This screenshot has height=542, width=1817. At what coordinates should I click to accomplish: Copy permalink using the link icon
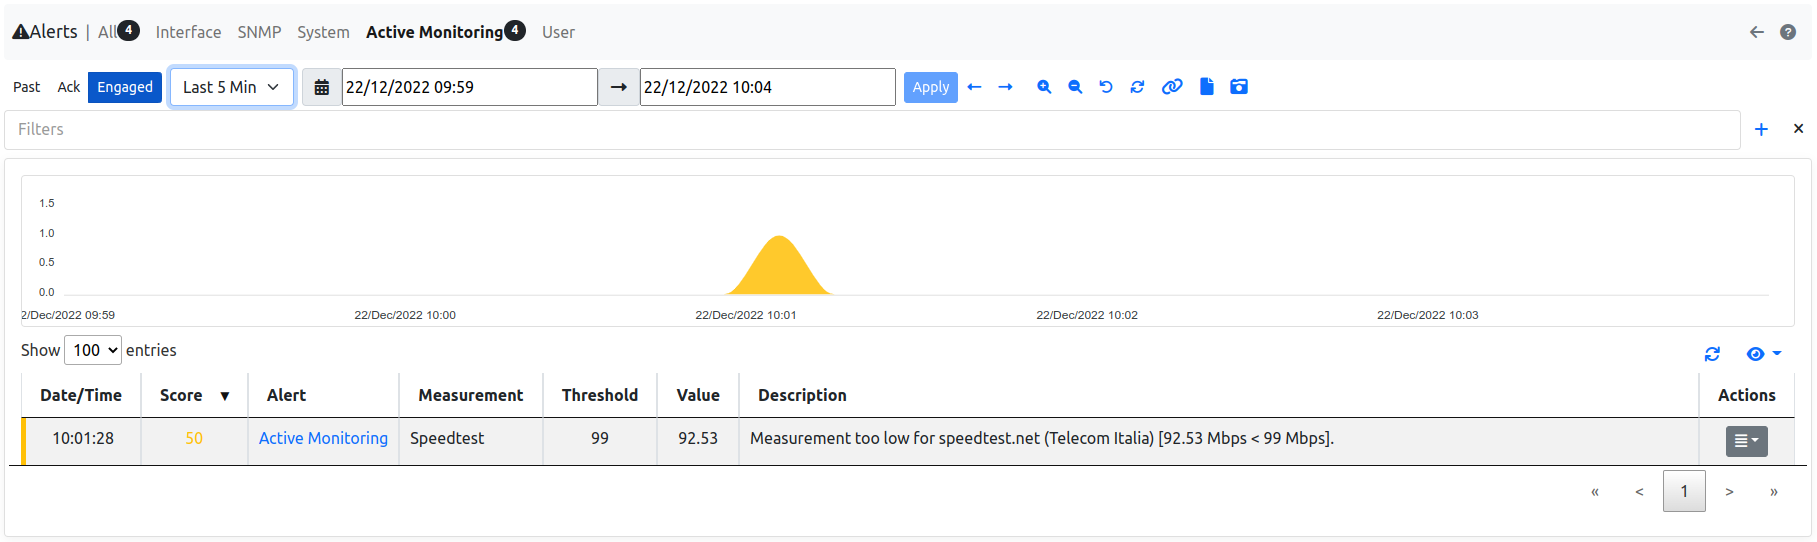tap(1172, 87)
